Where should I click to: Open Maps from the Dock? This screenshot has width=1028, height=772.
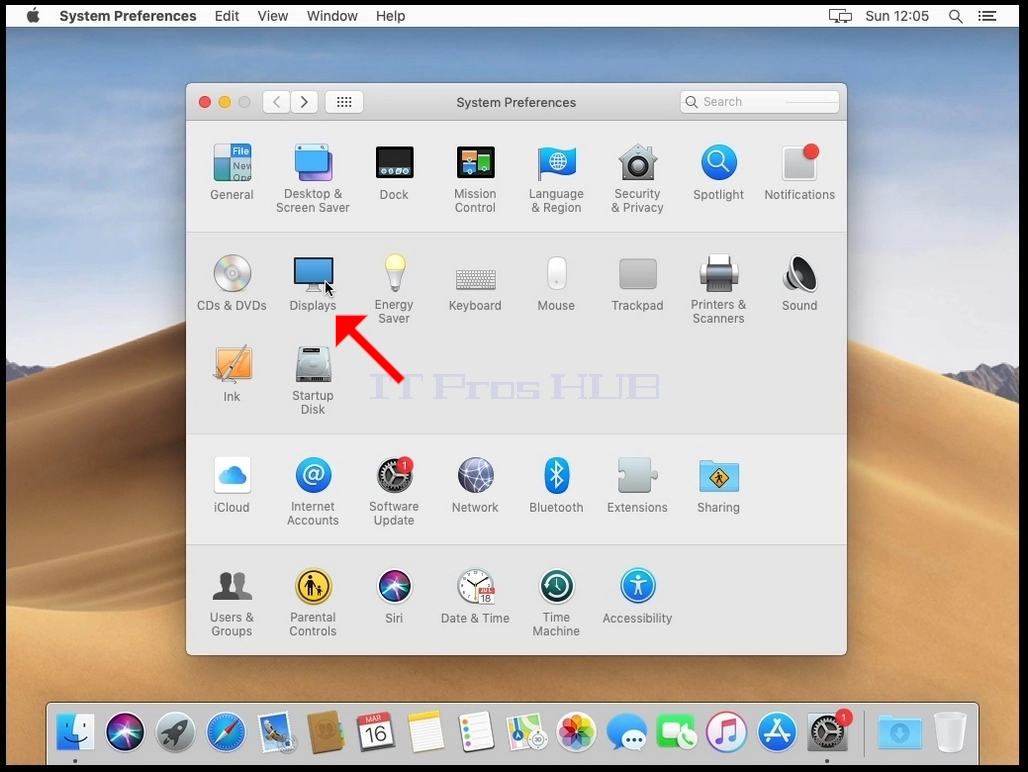point(526,731)
